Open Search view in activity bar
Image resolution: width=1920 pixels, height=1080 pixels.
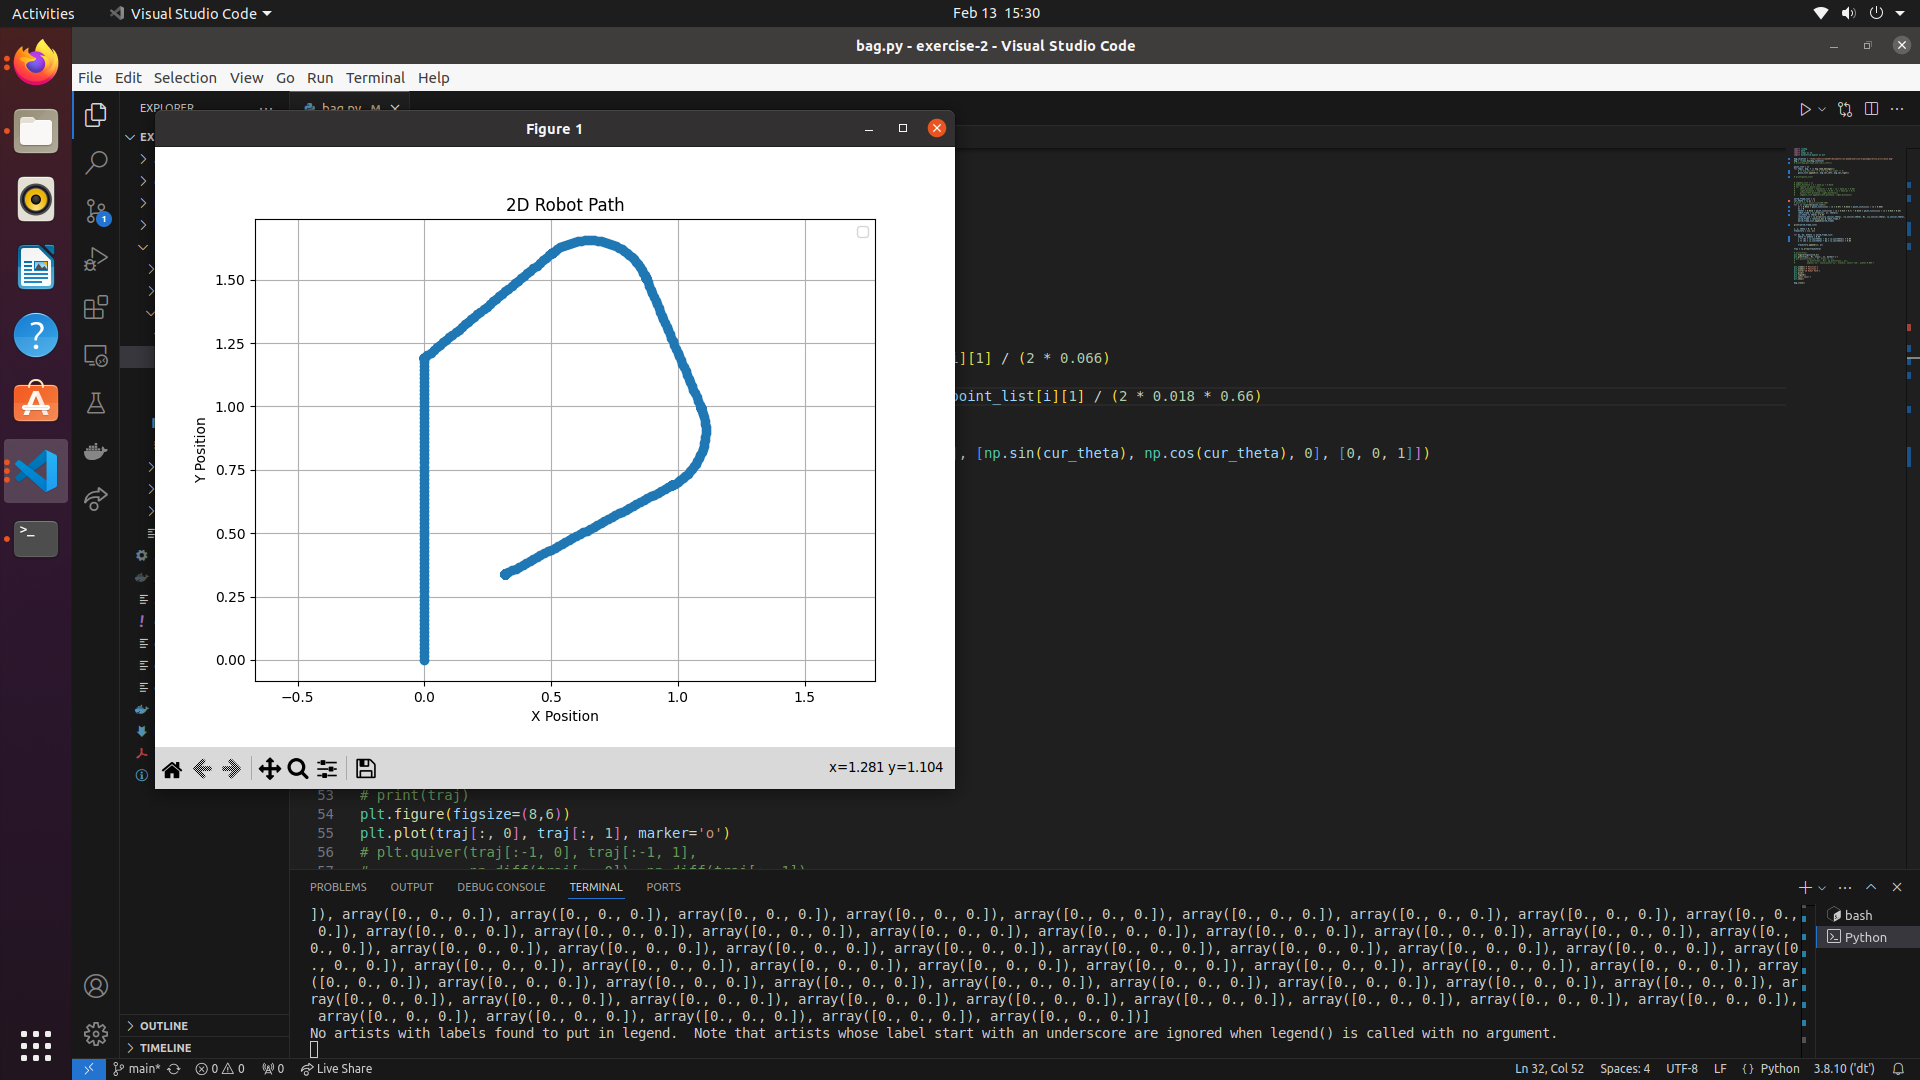click(x=96, y=163)
